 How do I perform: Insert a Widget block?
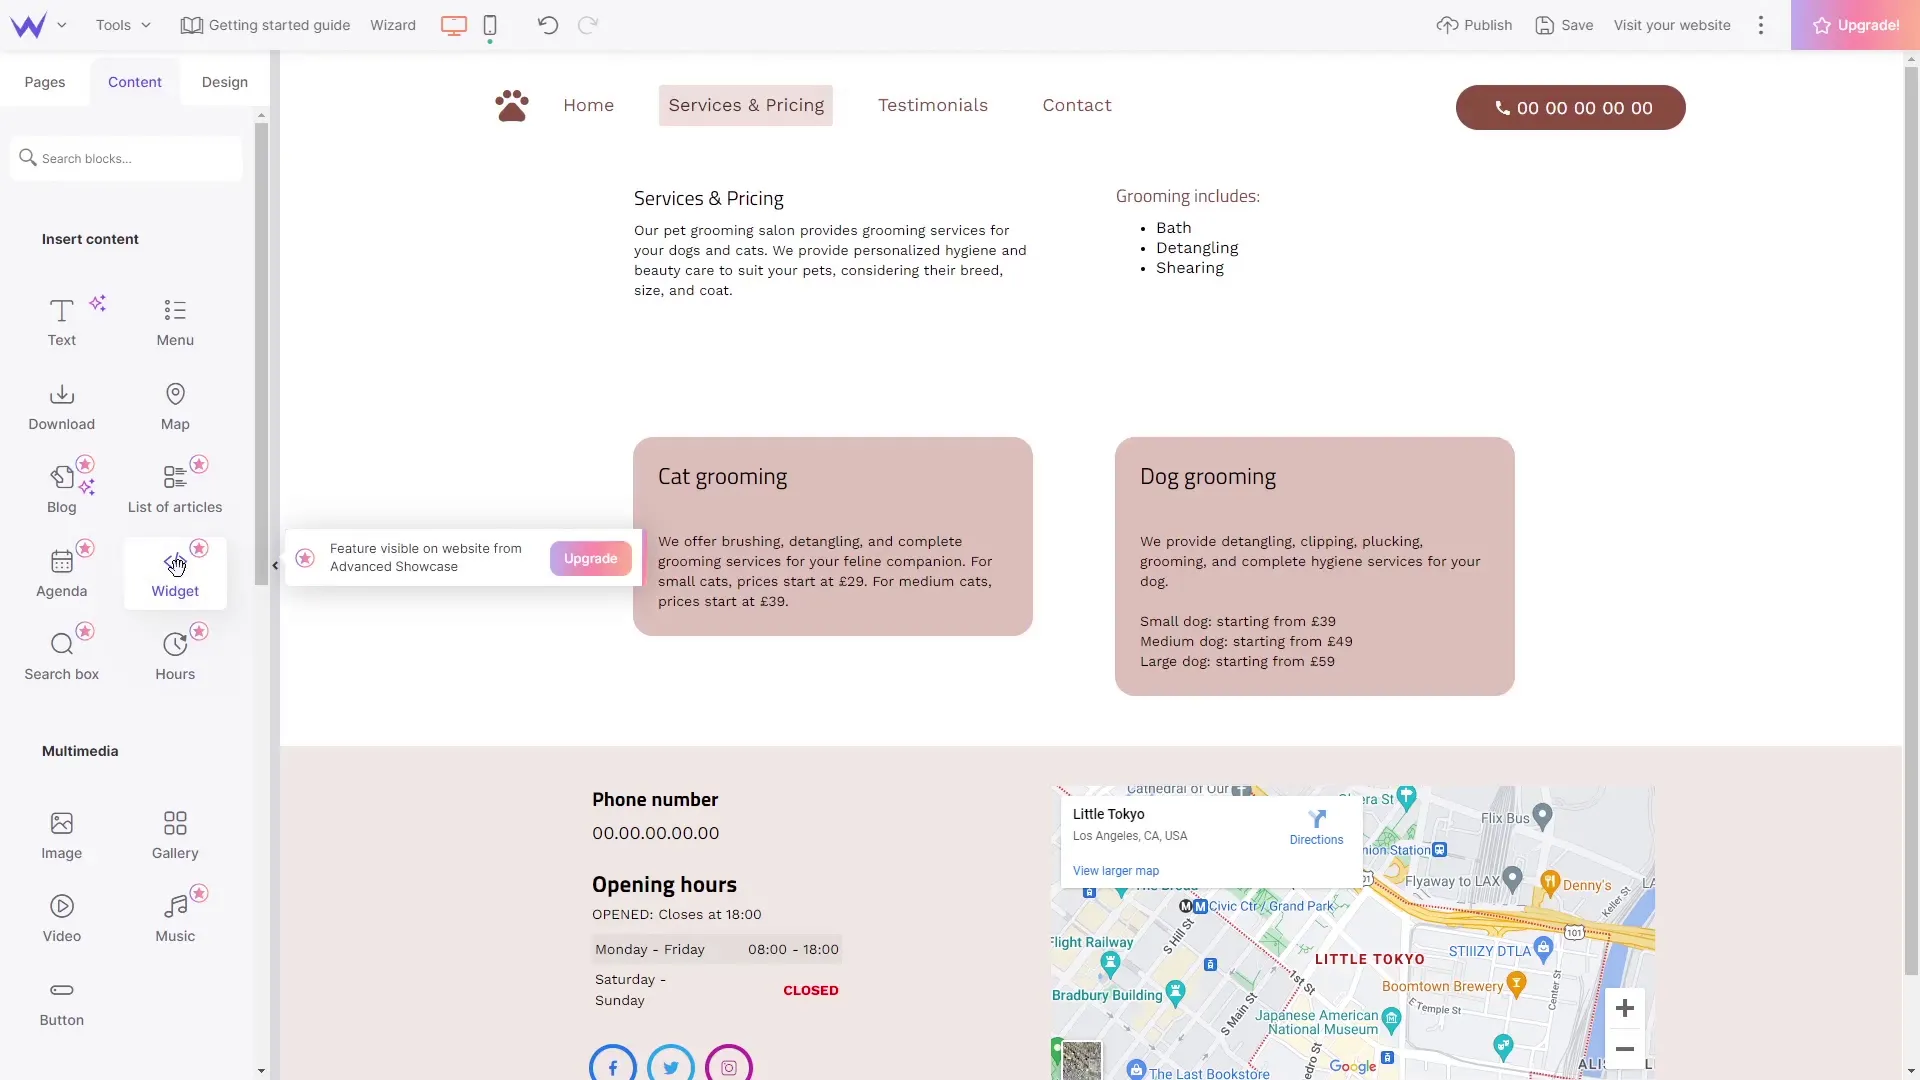[175, 573]
